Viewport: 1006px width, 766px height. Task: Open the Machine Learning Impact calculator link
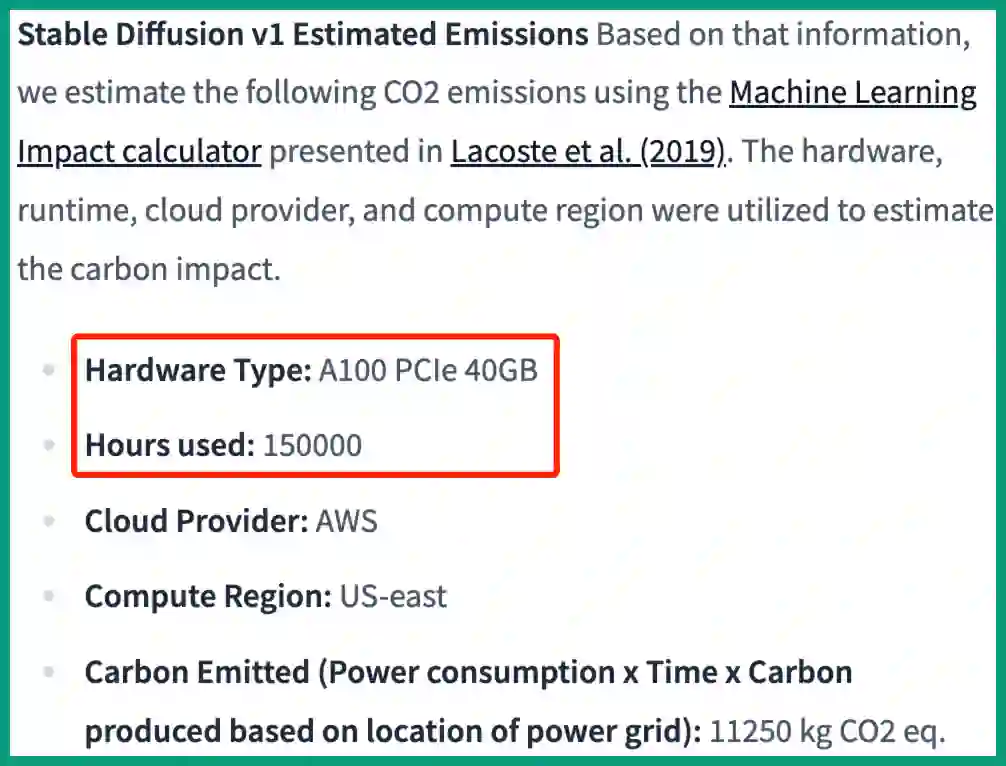(x=852, y=93)
